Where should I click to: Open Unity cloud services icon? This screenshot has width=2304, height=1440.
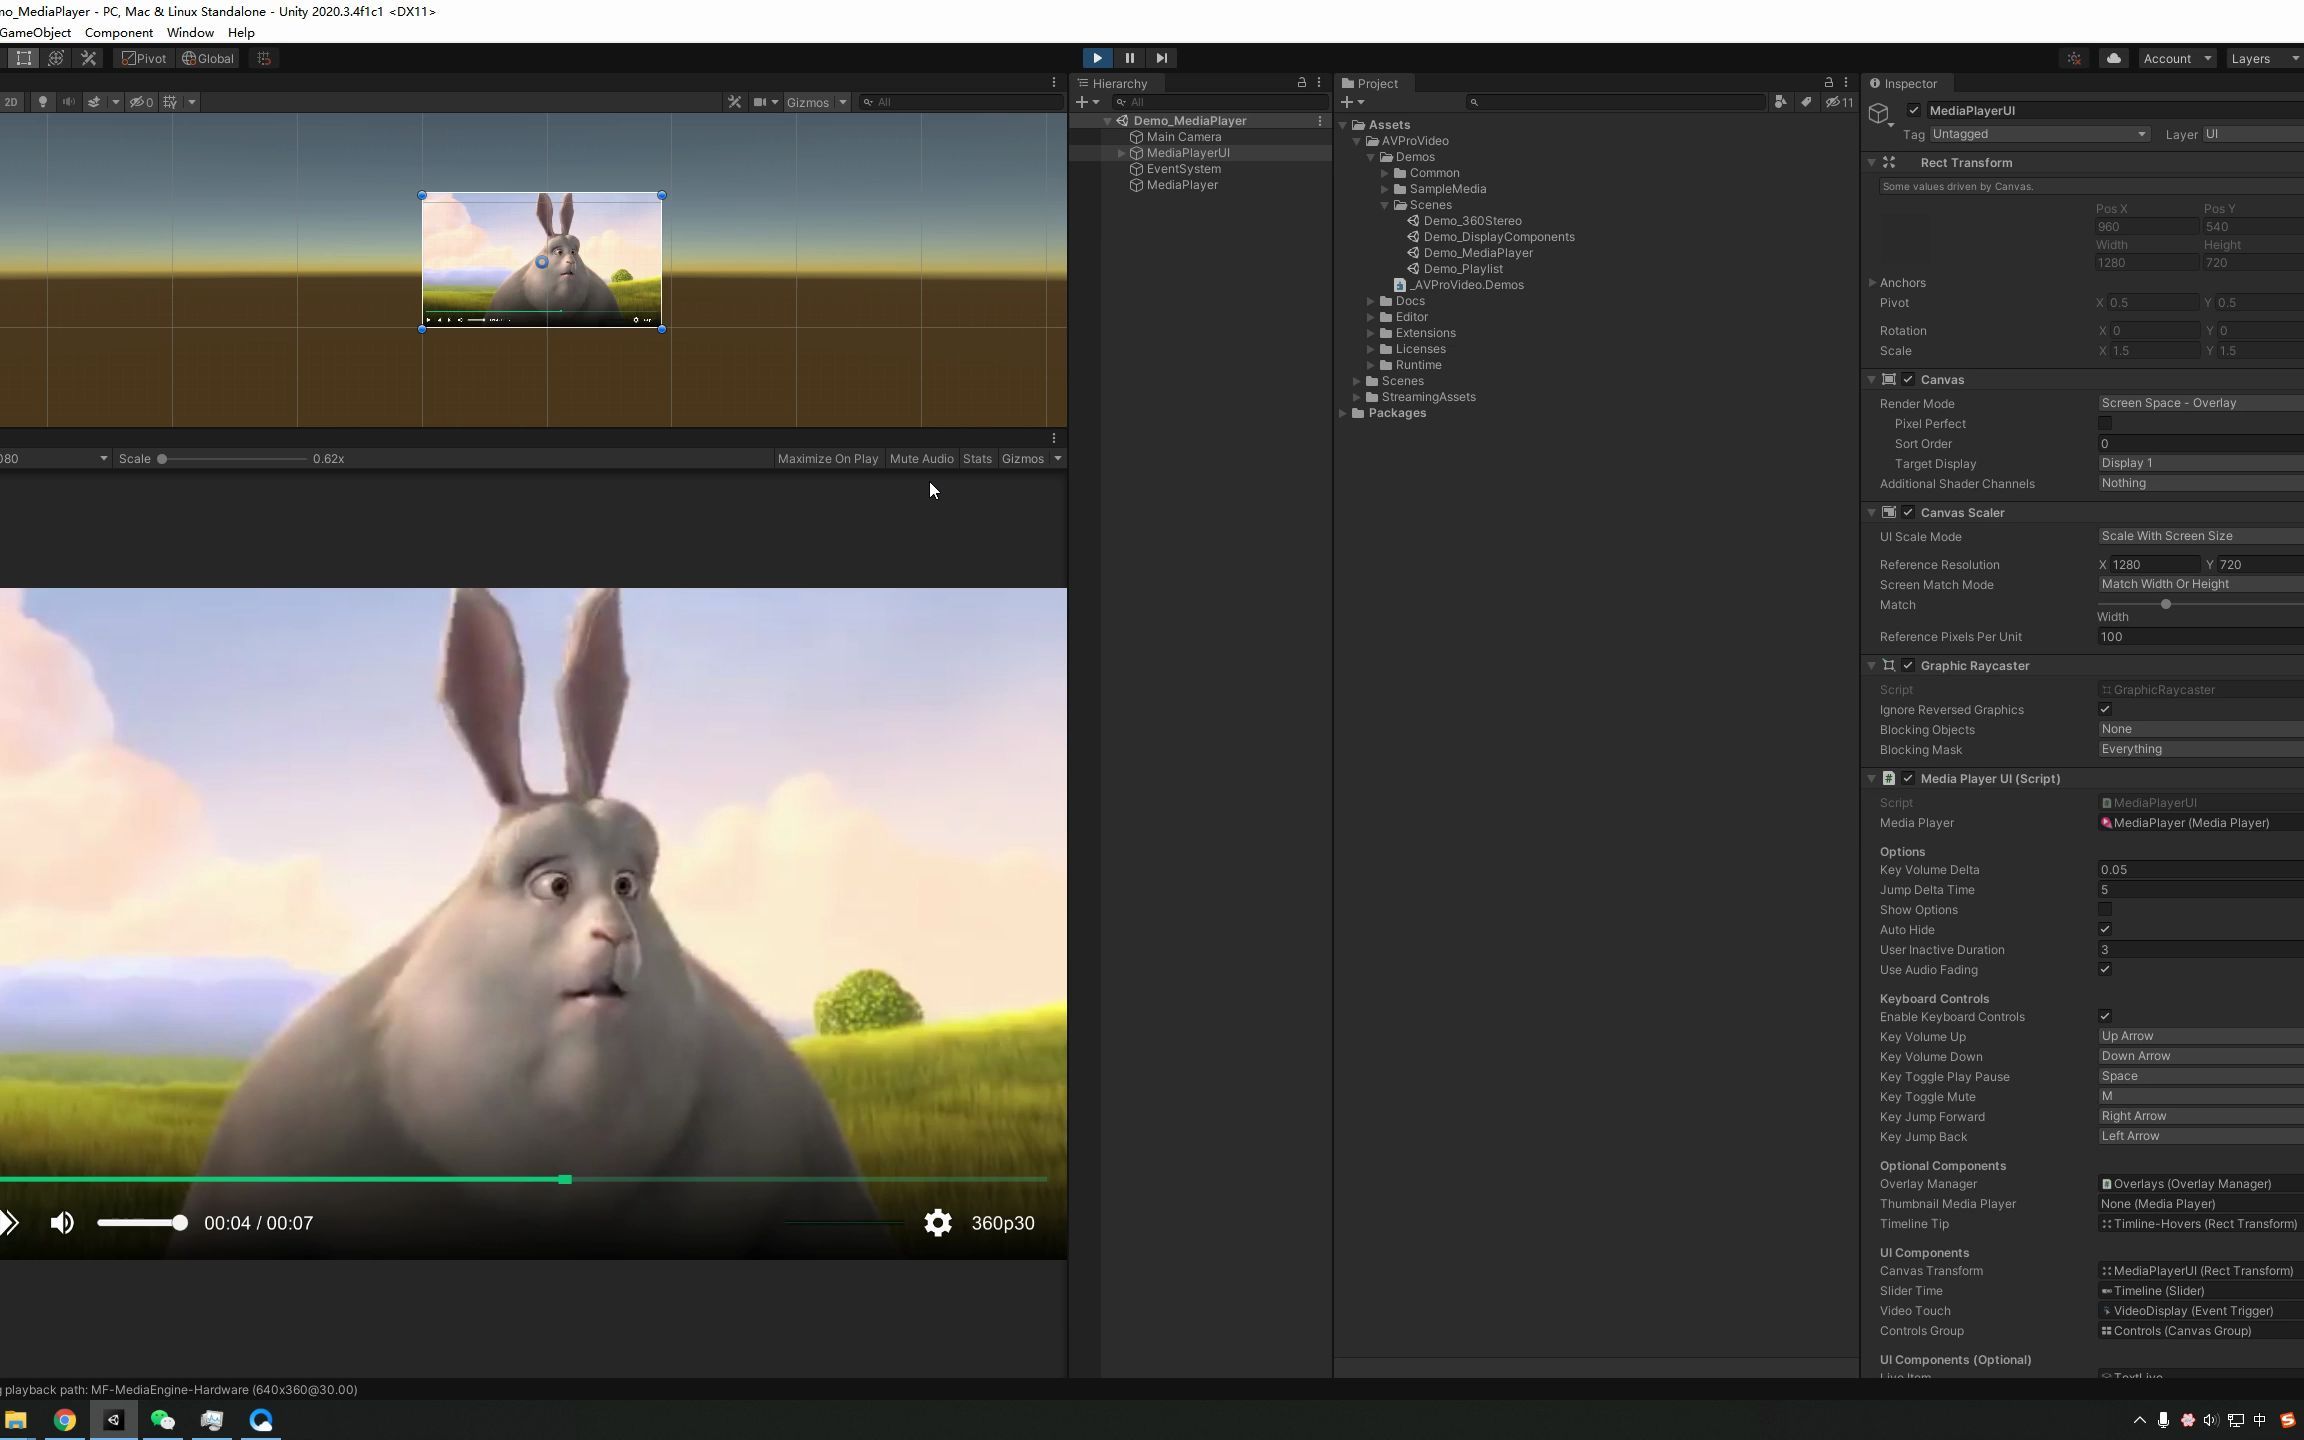2113,58
